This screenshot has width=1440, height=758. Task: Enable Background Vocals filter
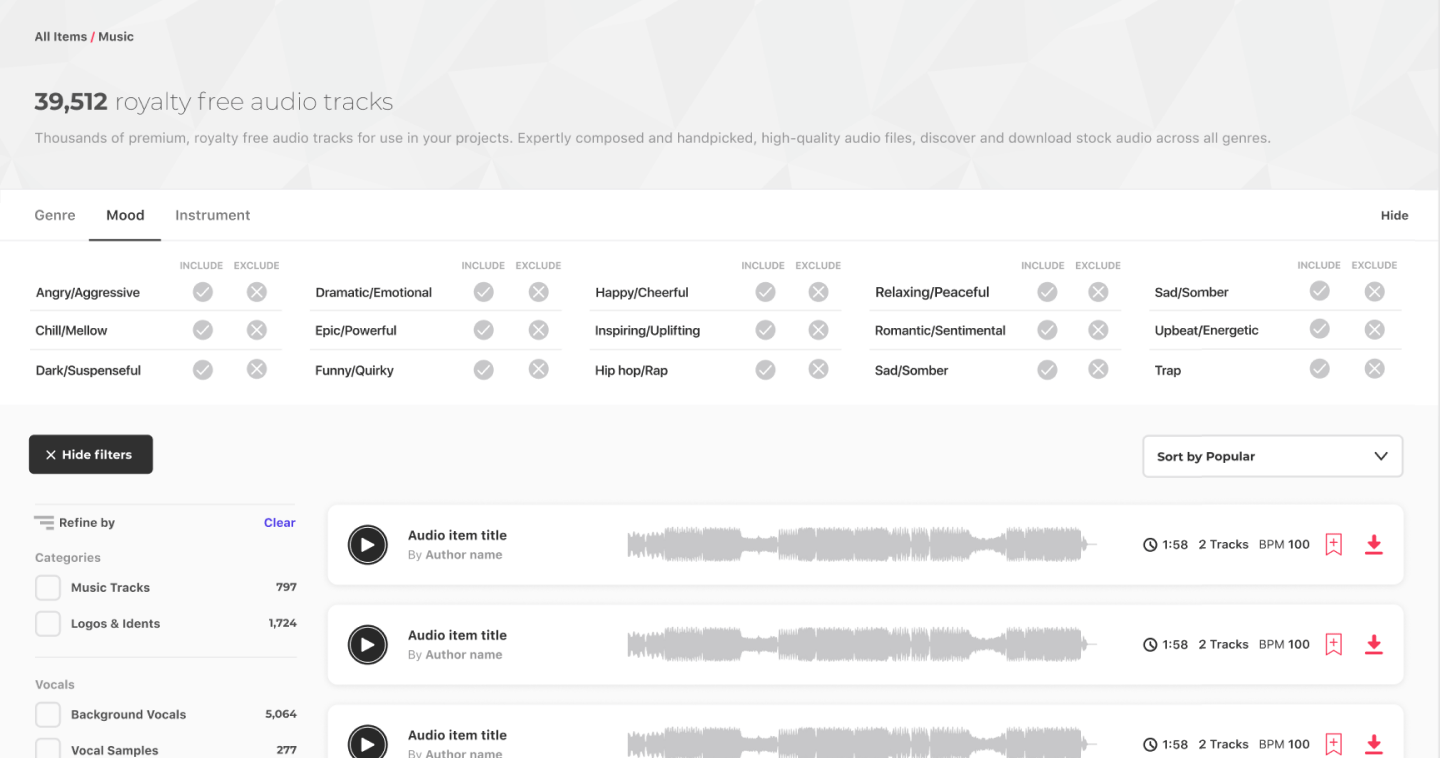click(48, 715)
